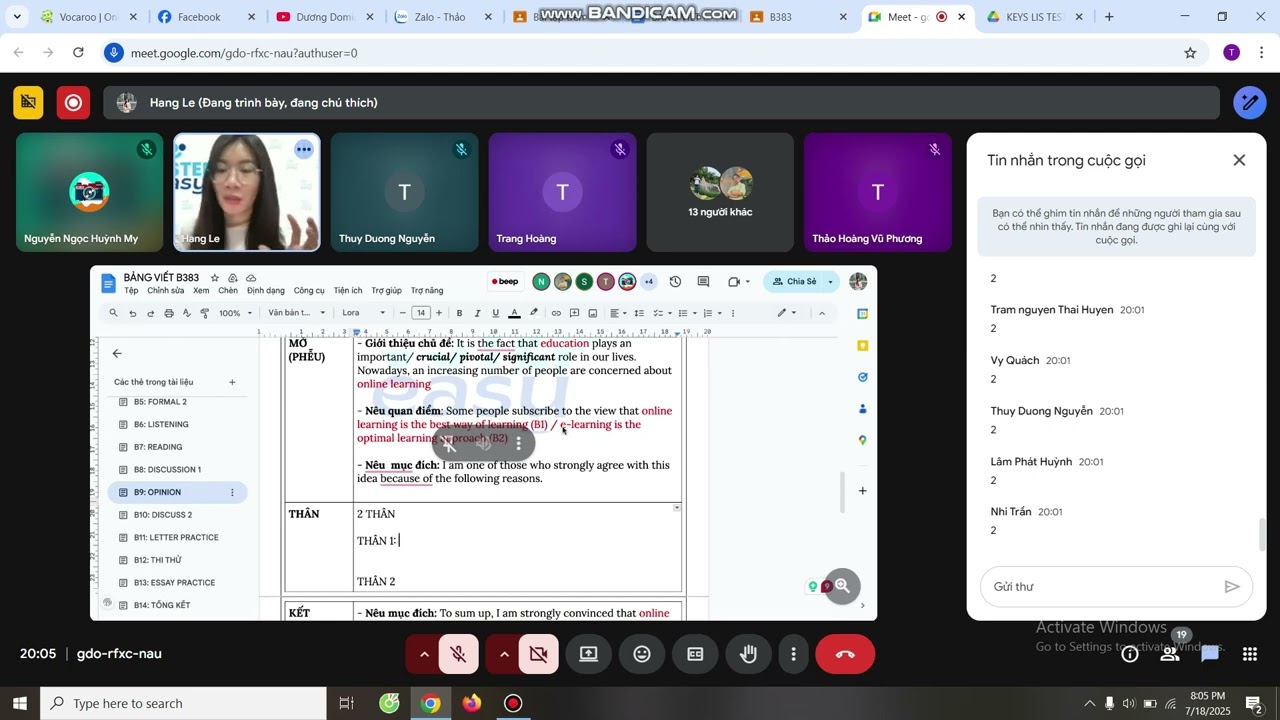Toggle italic formatting I
Image resolution: width=1280 pixels, height=720 pixels.
click(x=478, y=313)
